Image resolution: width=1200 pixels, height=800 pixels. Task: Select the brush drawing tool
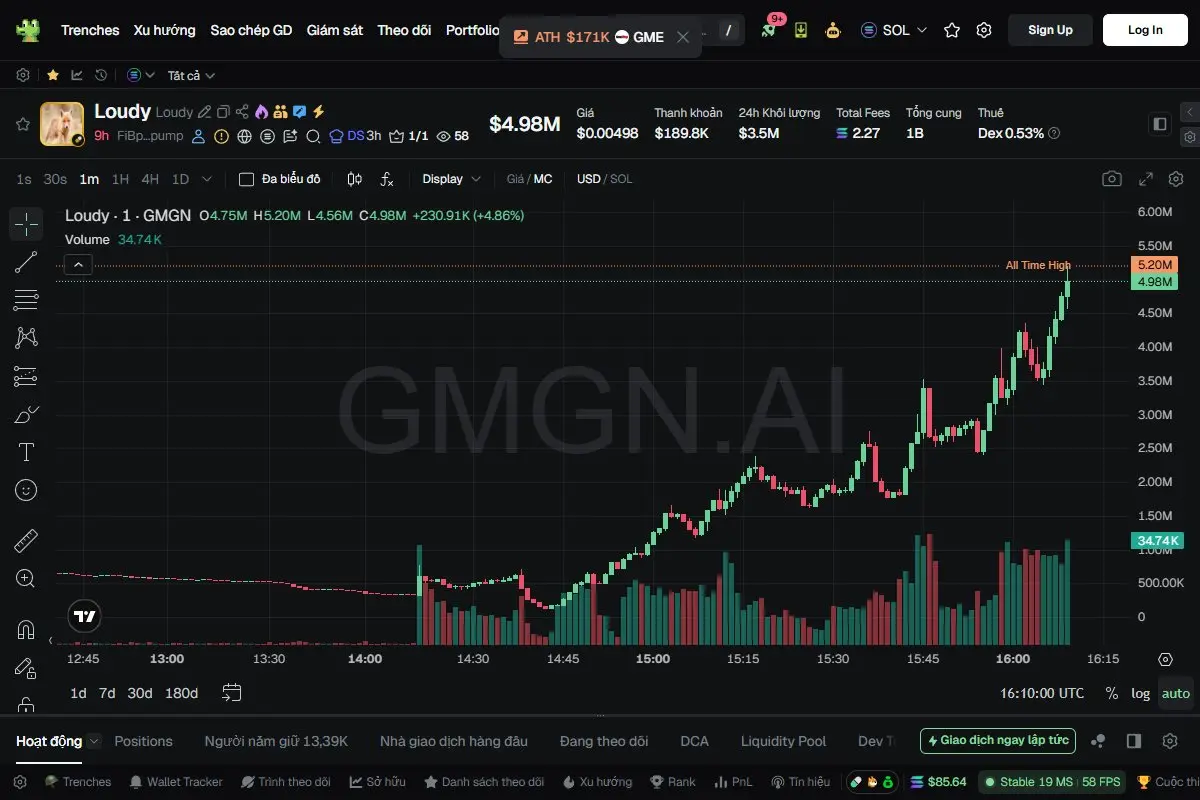26,414
